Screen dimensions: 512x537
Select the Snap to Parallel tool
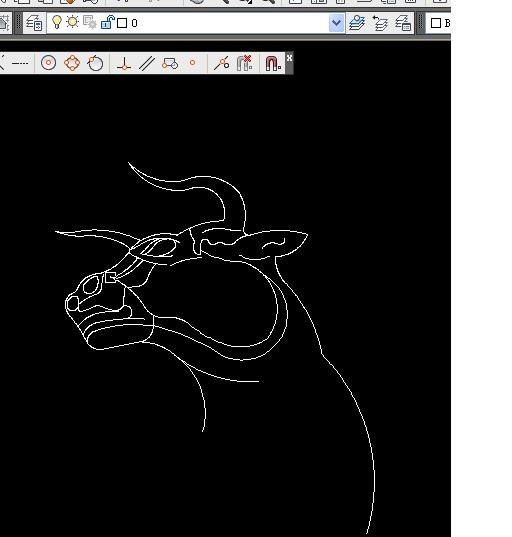147,64
